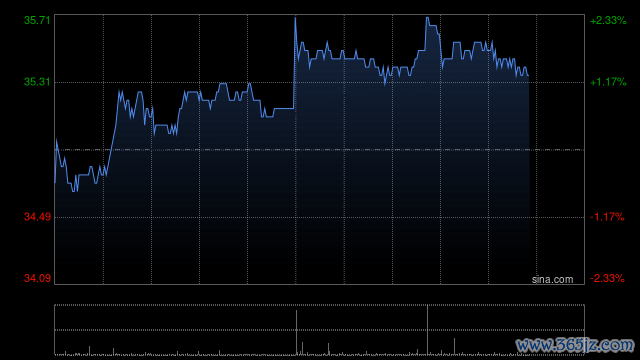The image size is (640, 360).
Task: Click the 34.09 bottom price label
Action: (x=37, y=278)
